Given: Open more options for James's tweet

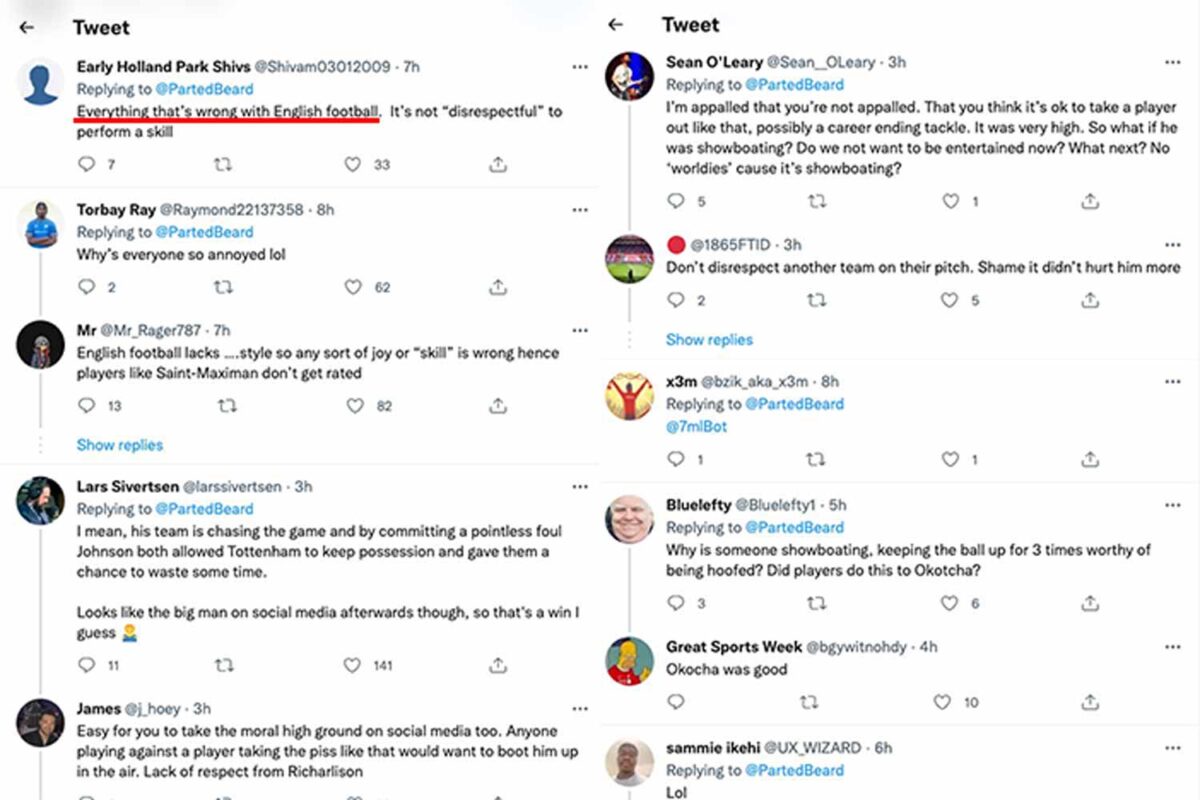Looking at the screenshot, I should 580,709.
